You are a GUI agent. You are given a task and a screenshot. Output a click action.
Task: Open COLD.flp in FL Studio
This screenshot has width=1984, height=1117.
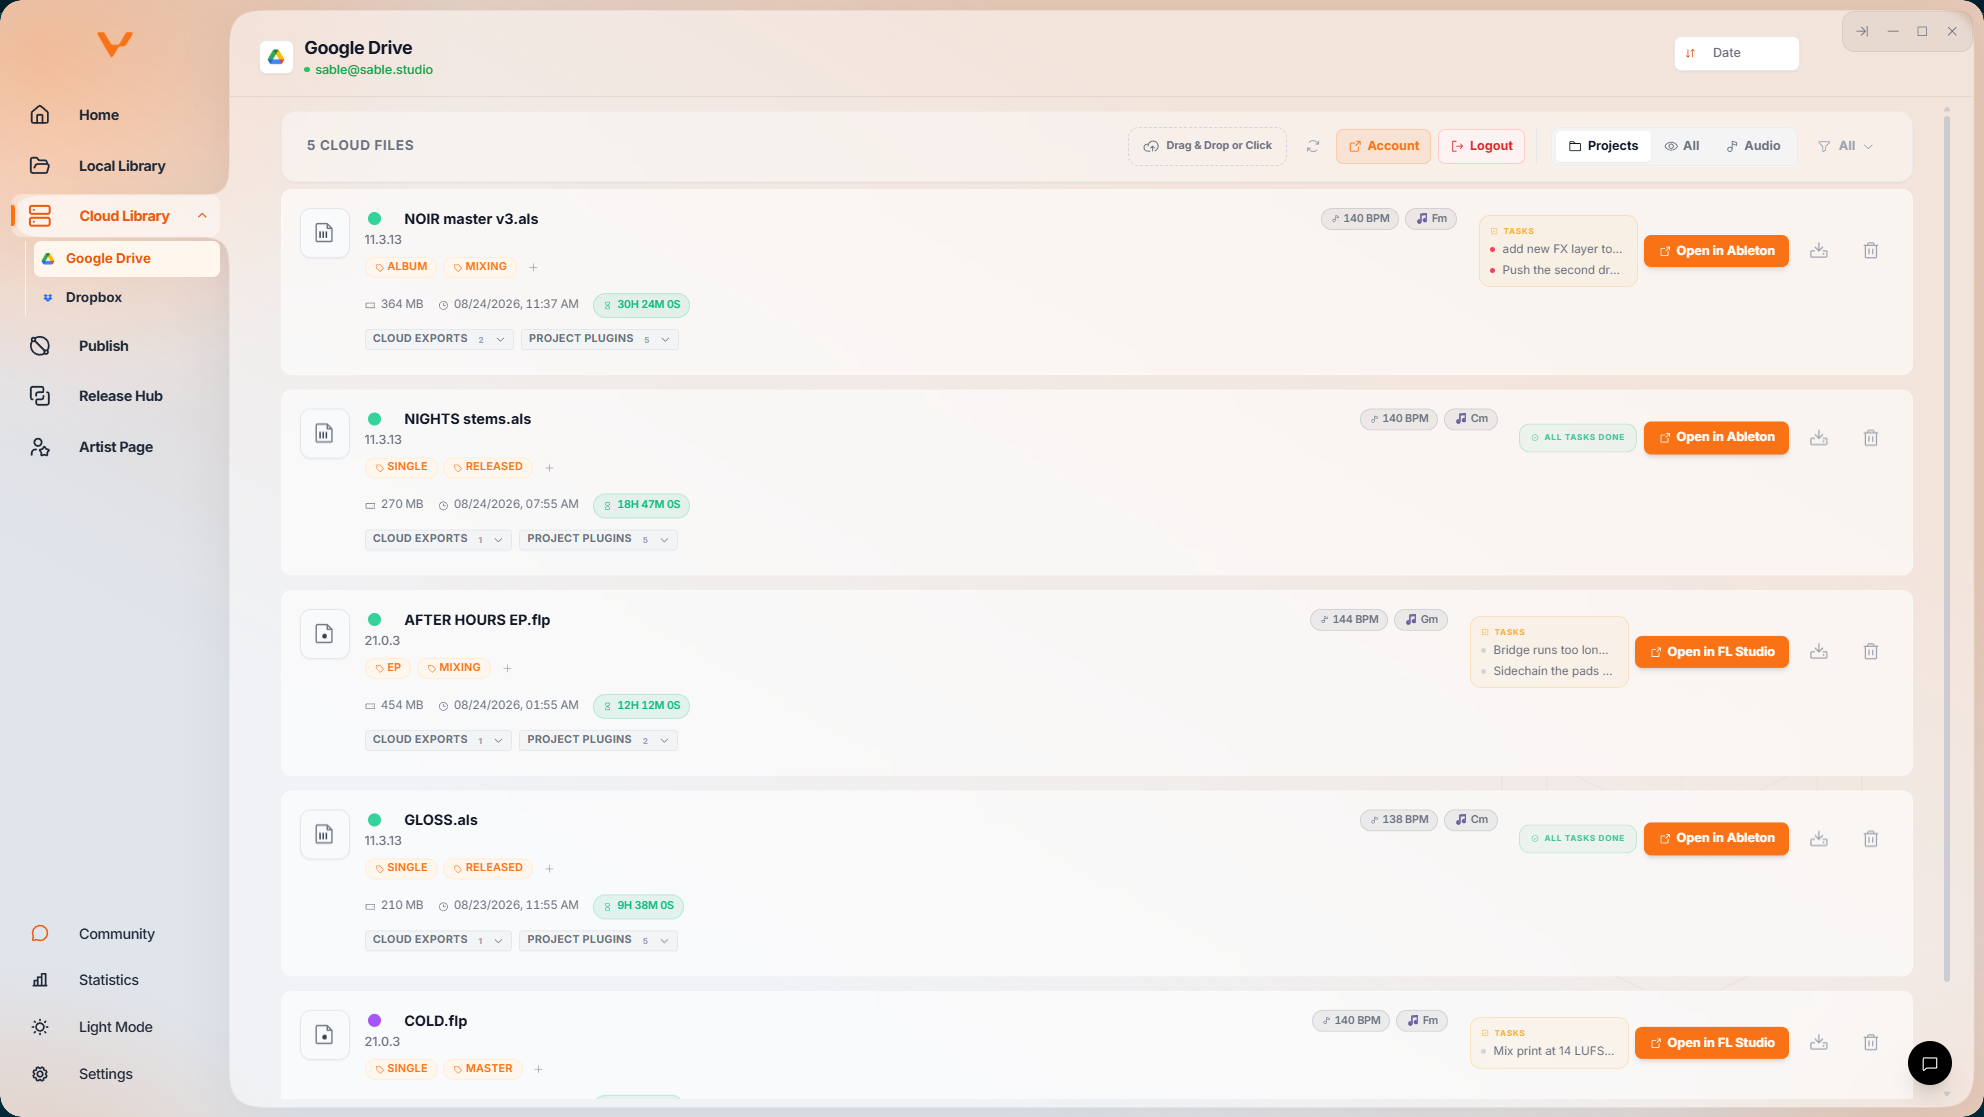1712,1043
